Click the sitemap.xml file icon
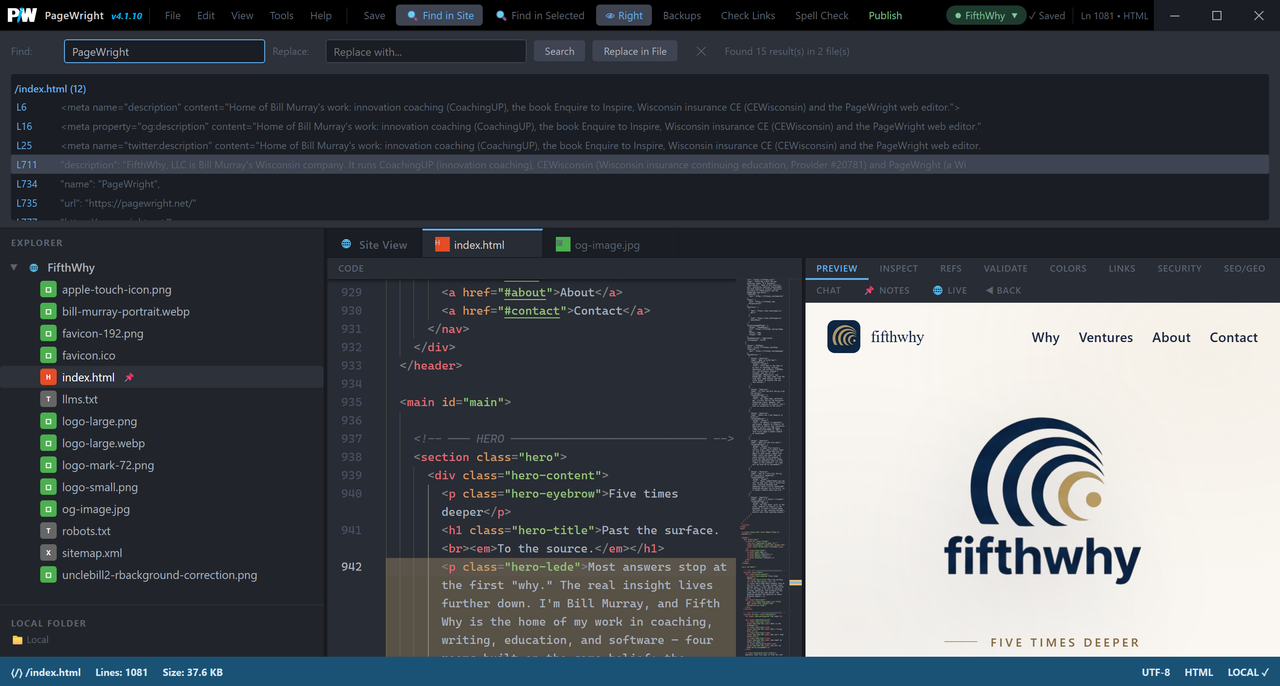1280x686 pixels. [48, 553]
